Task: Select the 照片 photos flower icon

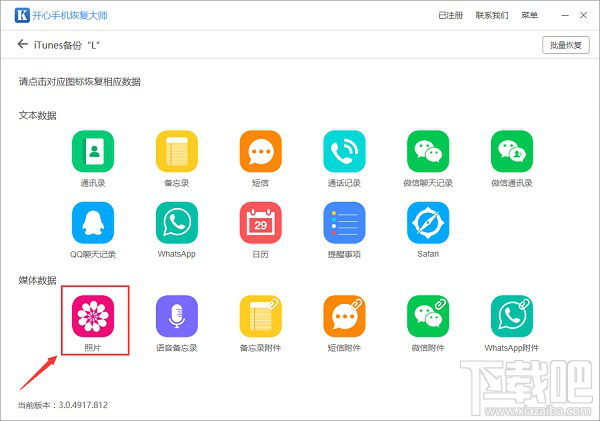Action: pyautogui.click(x=93, y=316)
